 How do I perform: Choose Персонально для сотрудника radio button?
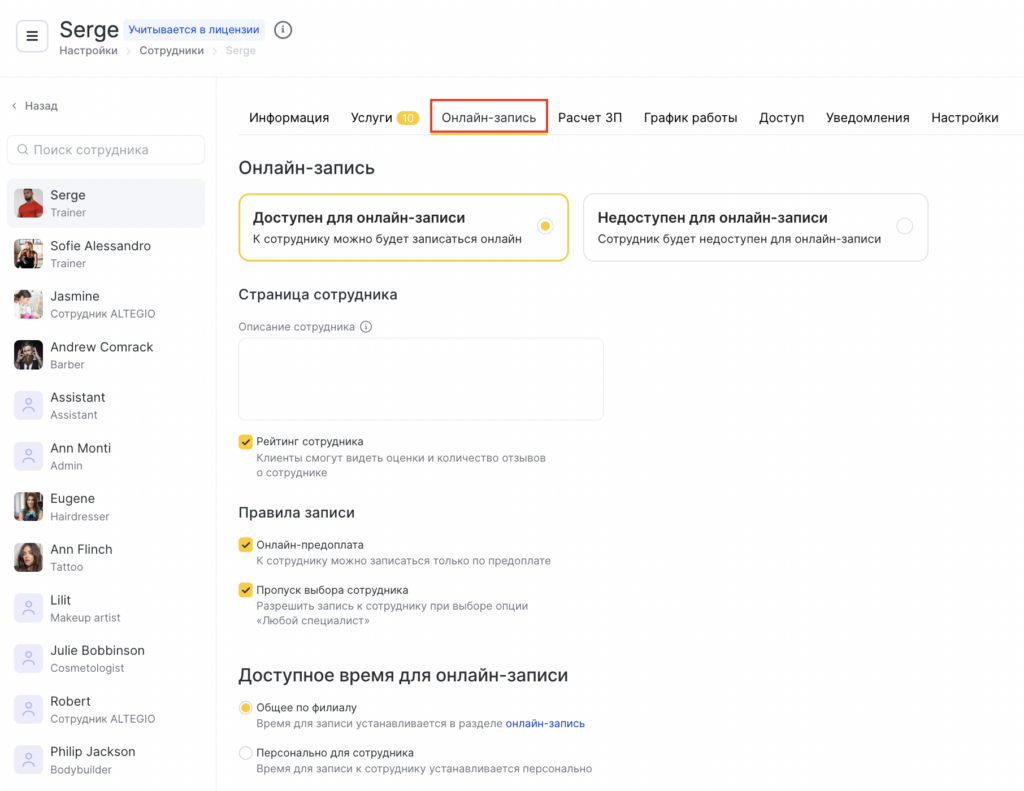click(245, 753)
